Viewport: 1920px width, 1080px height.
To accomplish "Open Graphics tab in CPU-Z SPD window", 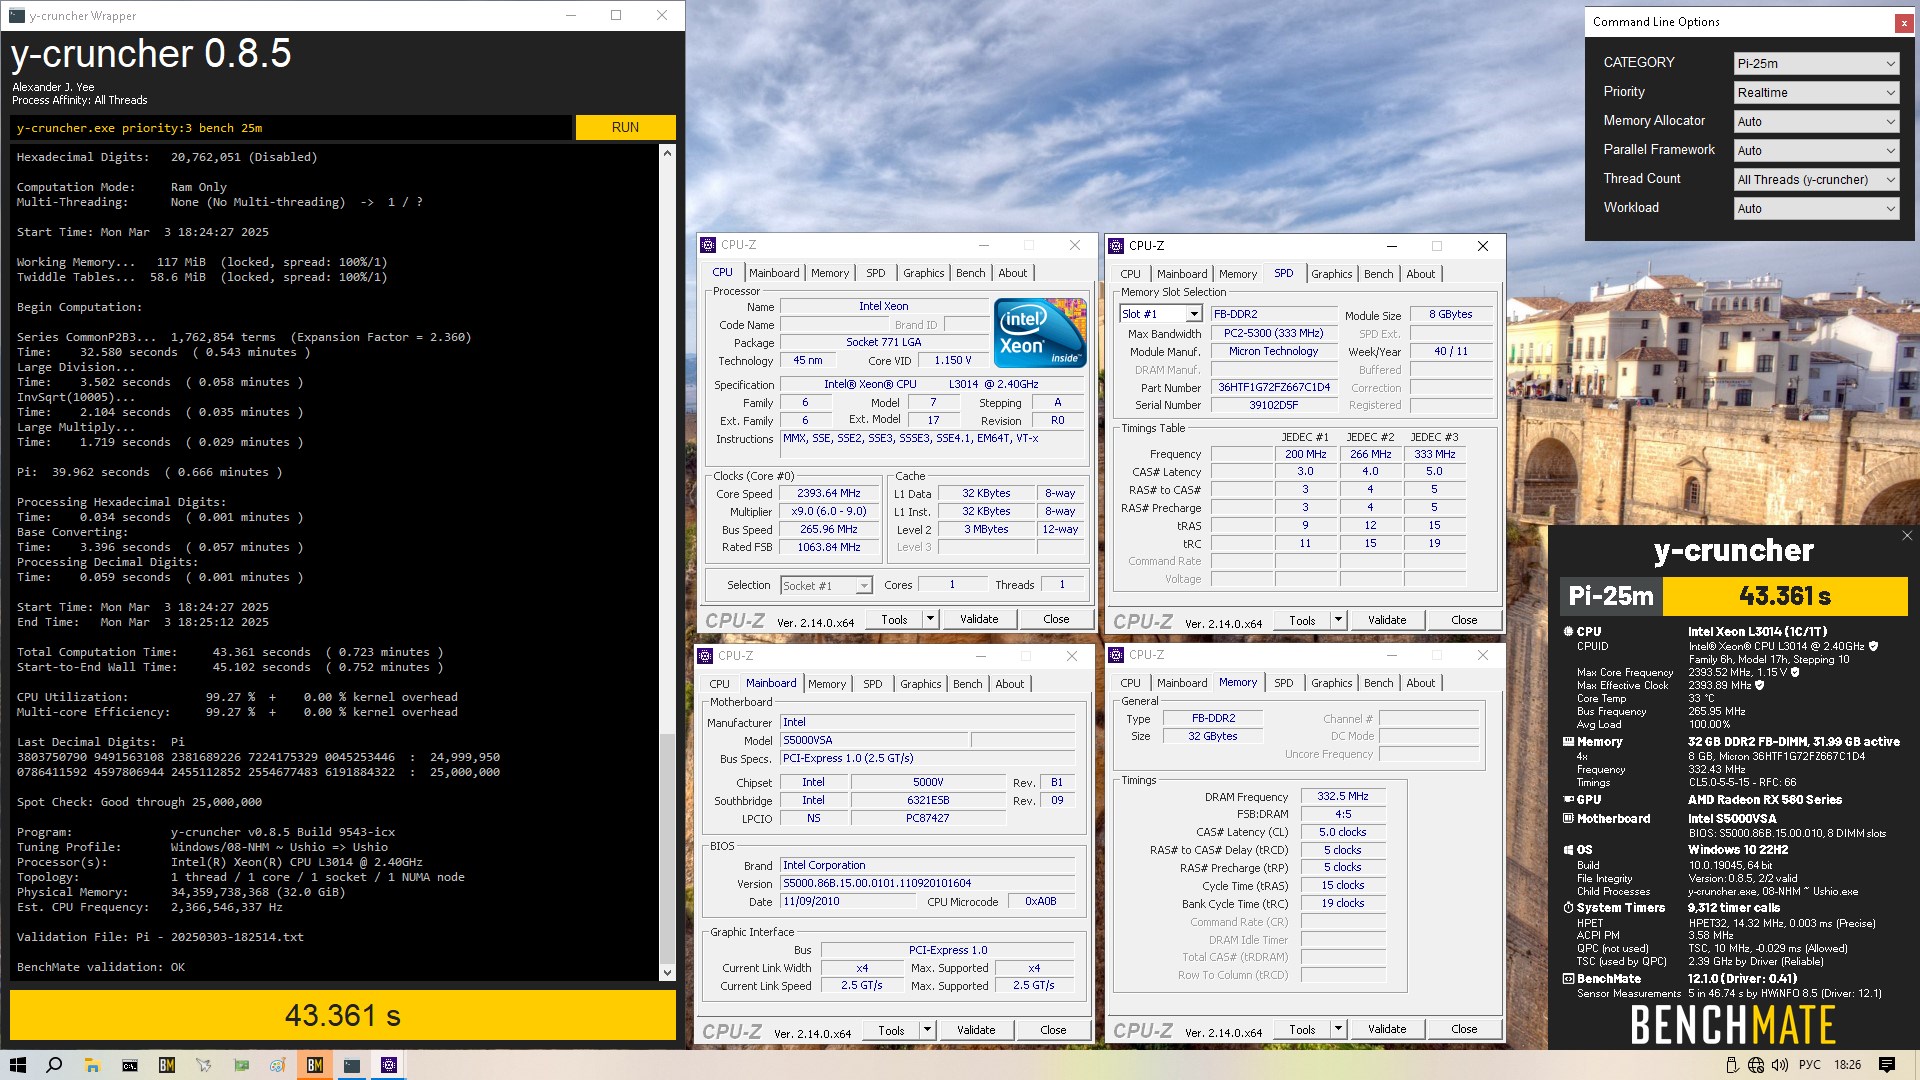I will pos(1331,274).
